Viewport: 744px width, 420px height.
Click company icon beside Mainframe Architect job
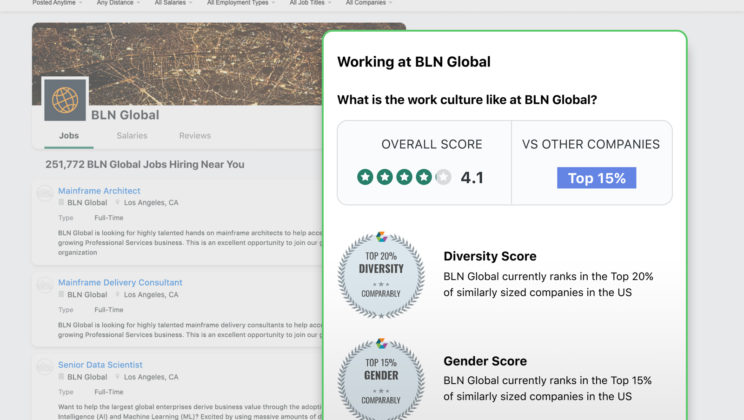click(x=45, y=193)
